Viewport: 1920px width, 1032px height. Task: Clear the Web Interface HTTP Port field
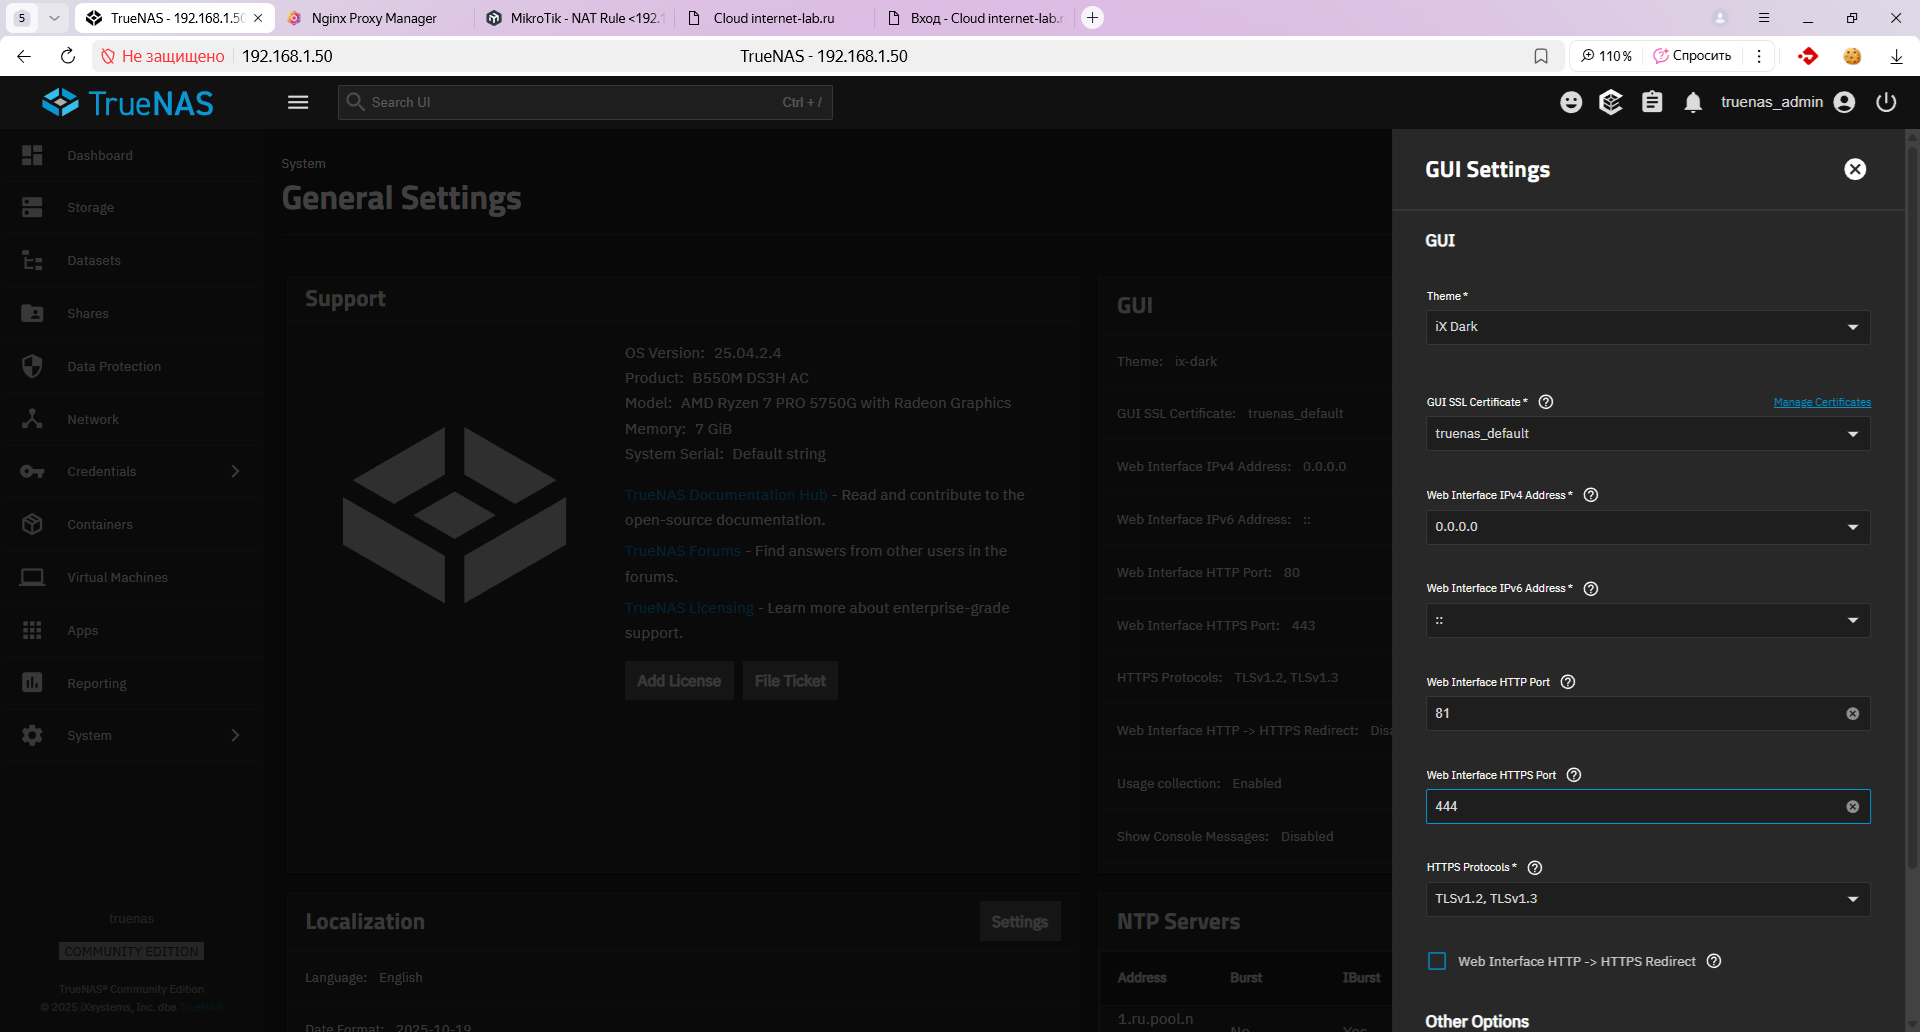(1852, 713)
